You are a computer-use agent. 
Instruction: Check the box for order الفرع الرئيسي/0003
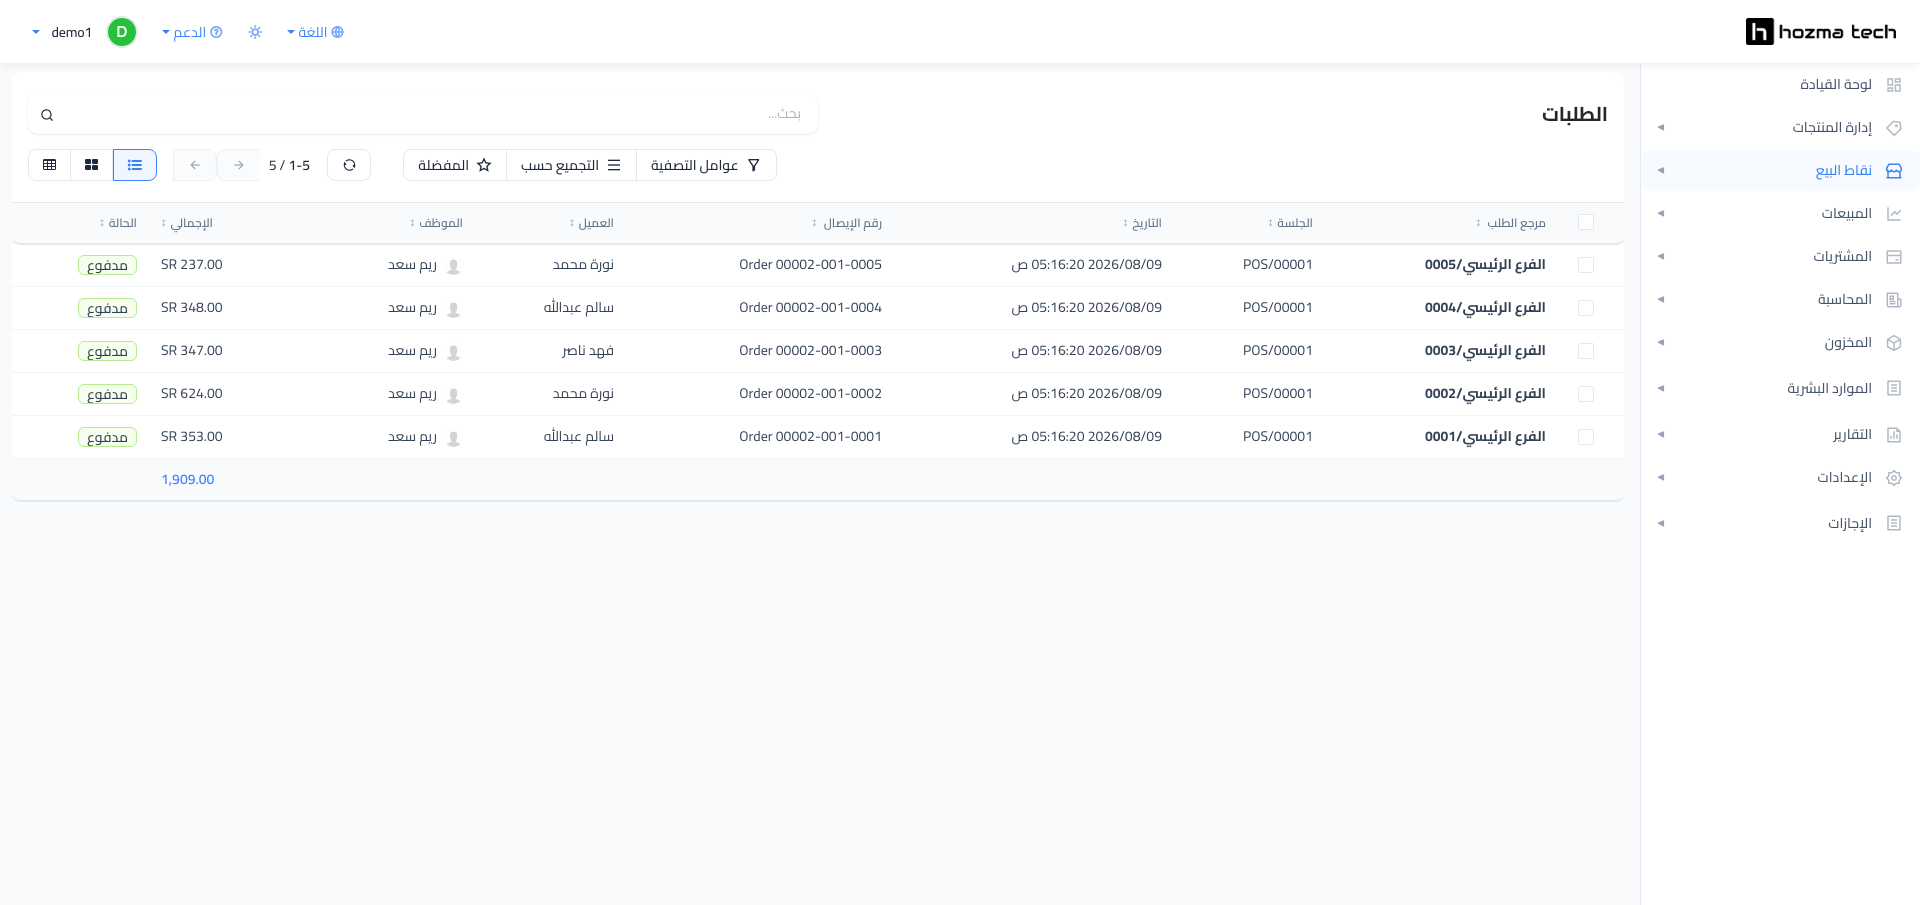coord(1586,351)
